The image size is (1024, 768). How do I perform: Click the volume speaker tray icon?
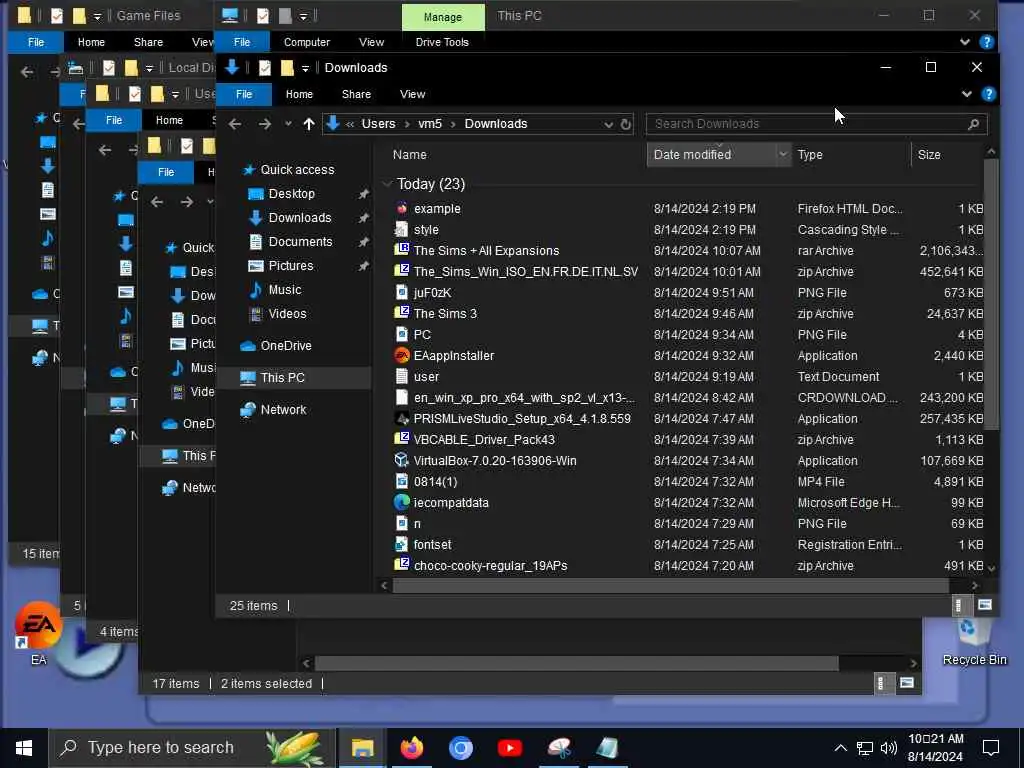click(888, 748)
